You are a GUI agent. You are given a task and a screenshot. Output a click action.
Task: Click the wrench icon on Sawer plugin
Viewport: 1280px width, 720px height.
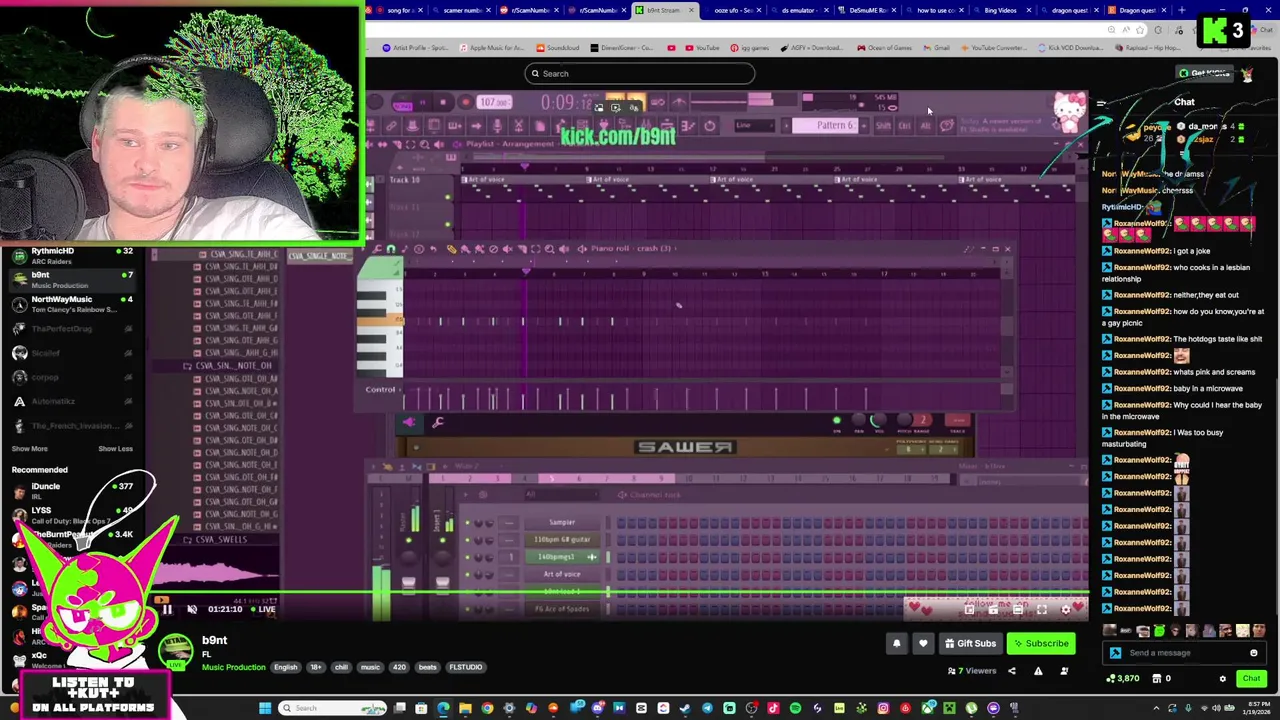[438, 422]
